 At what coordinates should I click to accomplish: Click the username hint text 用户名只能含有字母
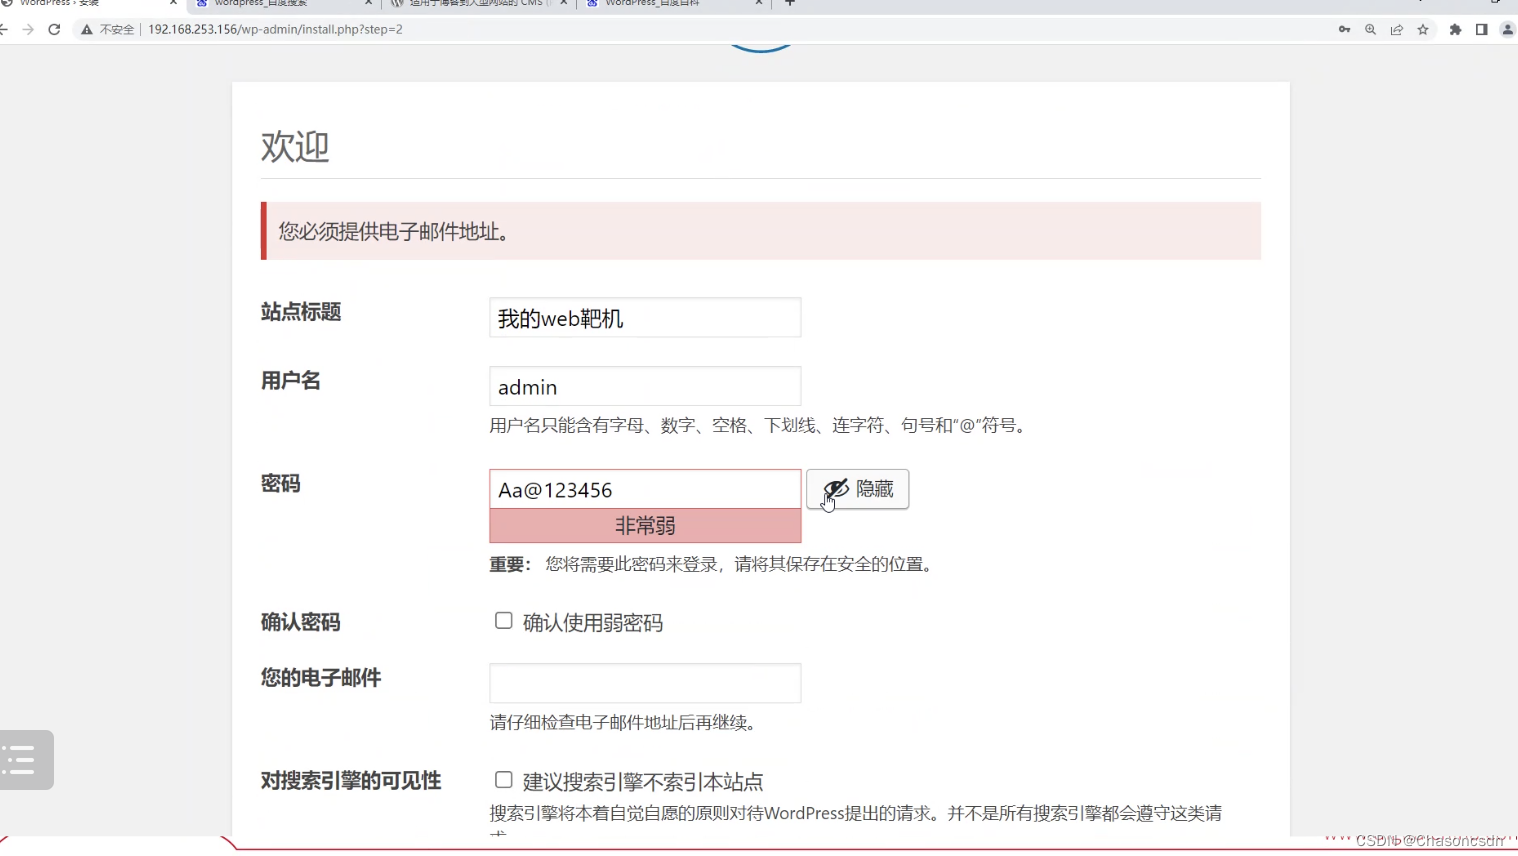click(759, 426)
